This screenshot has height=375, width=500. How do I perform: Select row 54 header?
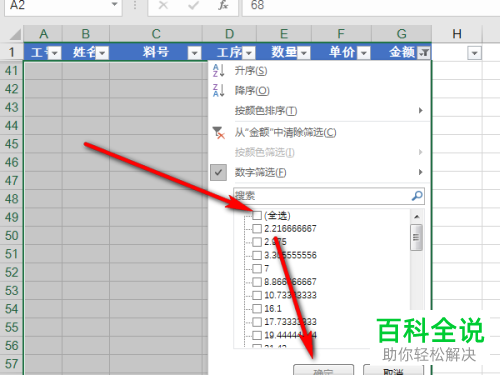point(12,309)
